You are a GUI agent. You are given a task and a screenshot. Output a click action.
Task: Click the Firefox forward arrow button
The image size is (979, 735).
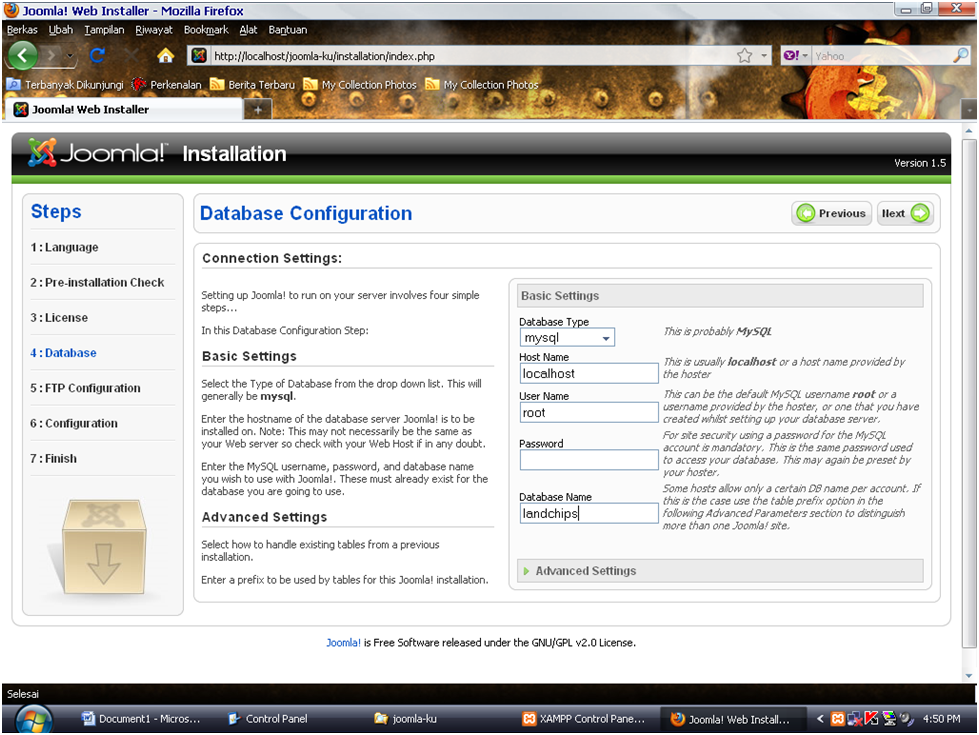pos(51,56)
